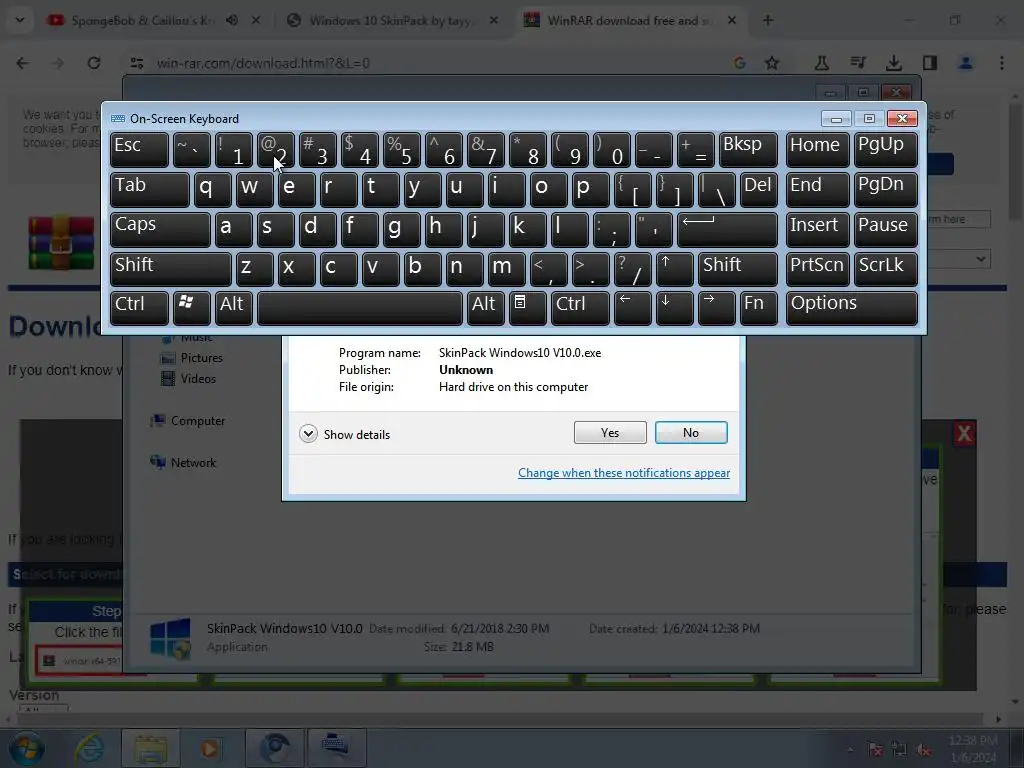
Task: Click the Esc key
Action: [x=139, y=150]
